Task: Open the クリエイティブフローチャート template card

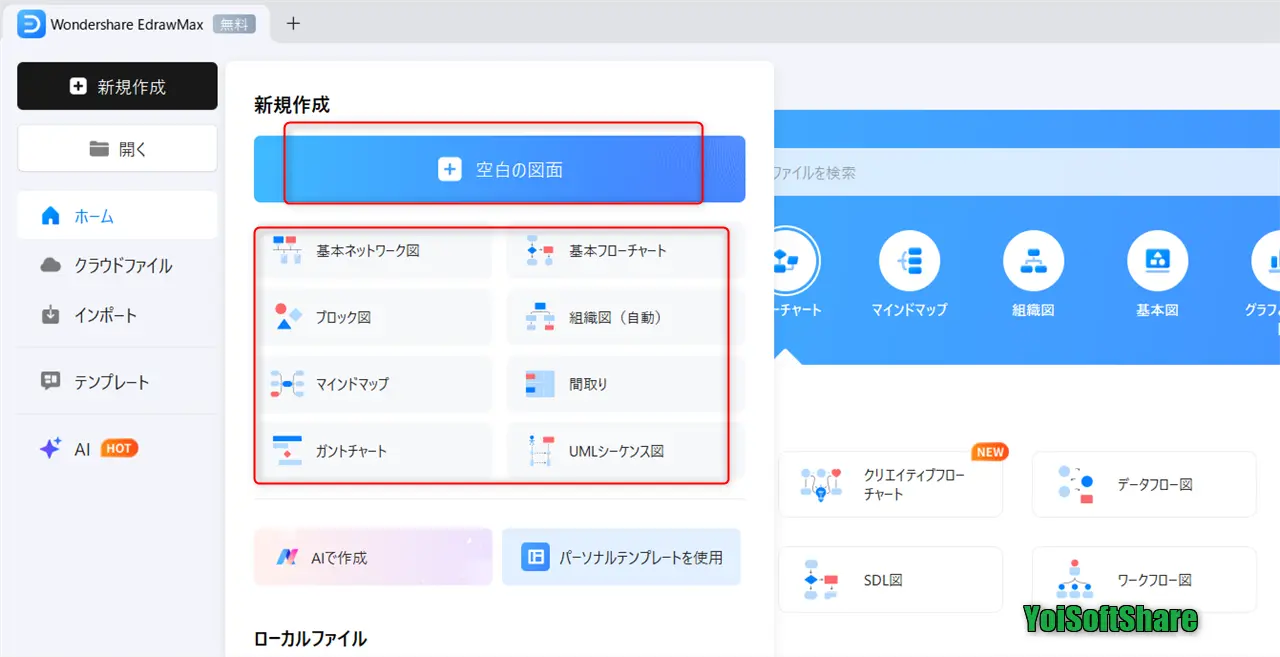Action: pyautogui.click(x=890, y=484)
